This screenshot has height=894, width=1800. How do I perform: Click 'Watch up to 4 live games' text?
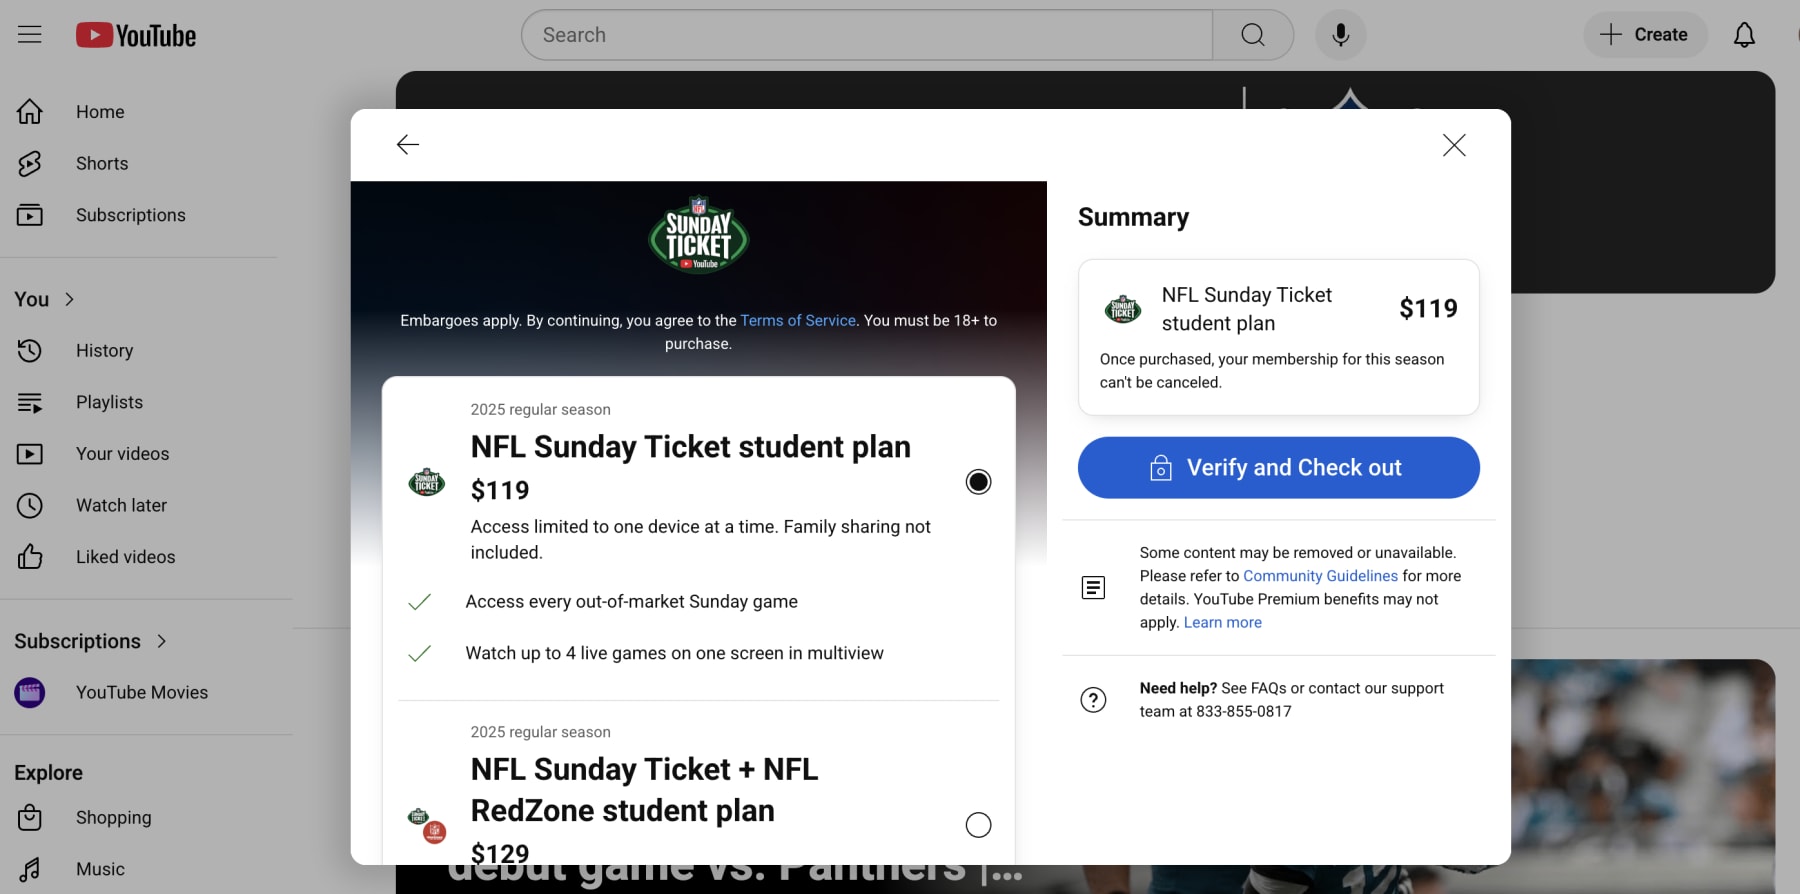tap(674, 653)
